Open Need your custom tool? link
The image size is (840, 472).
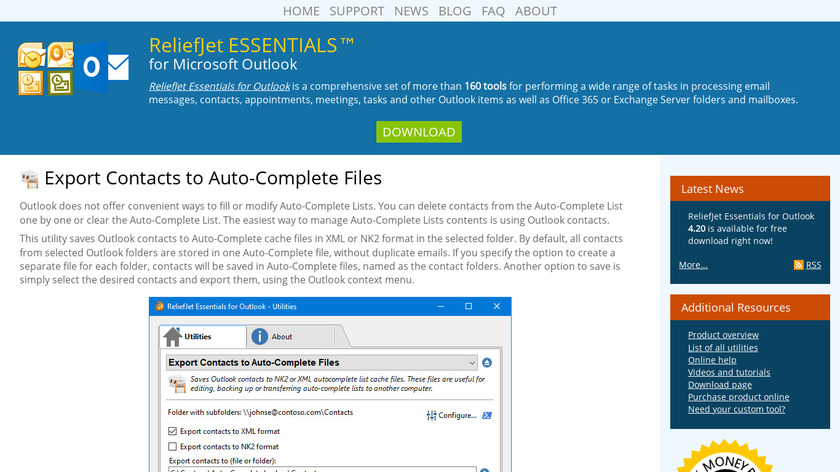click(x=737, y=409)
